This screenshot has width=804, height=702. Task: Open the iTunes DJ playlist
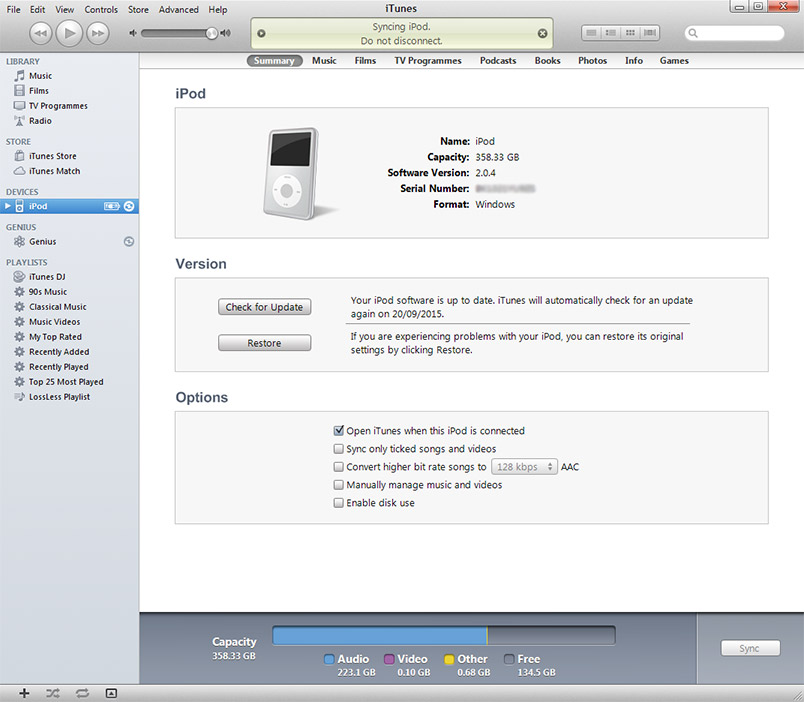pyautogui.click(x=69, y=277)
